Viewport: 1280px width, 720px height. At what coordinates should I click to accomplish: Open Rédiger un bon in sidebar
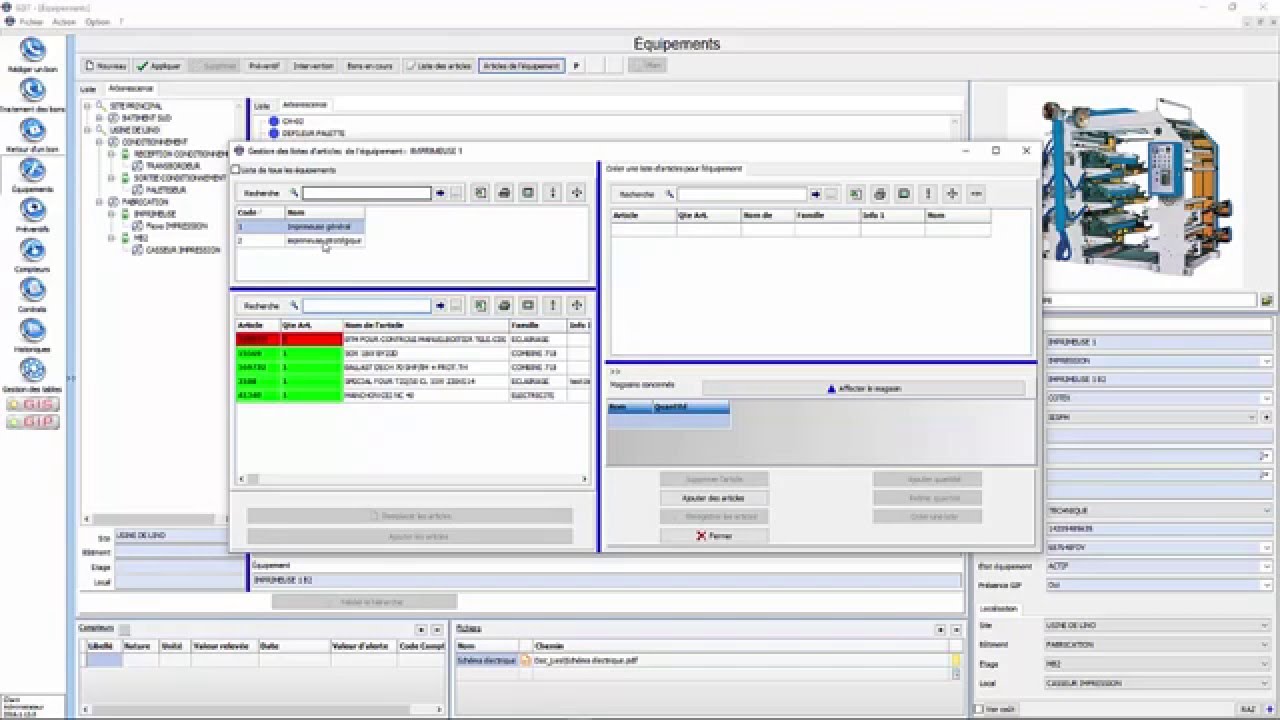click(33, 50)
